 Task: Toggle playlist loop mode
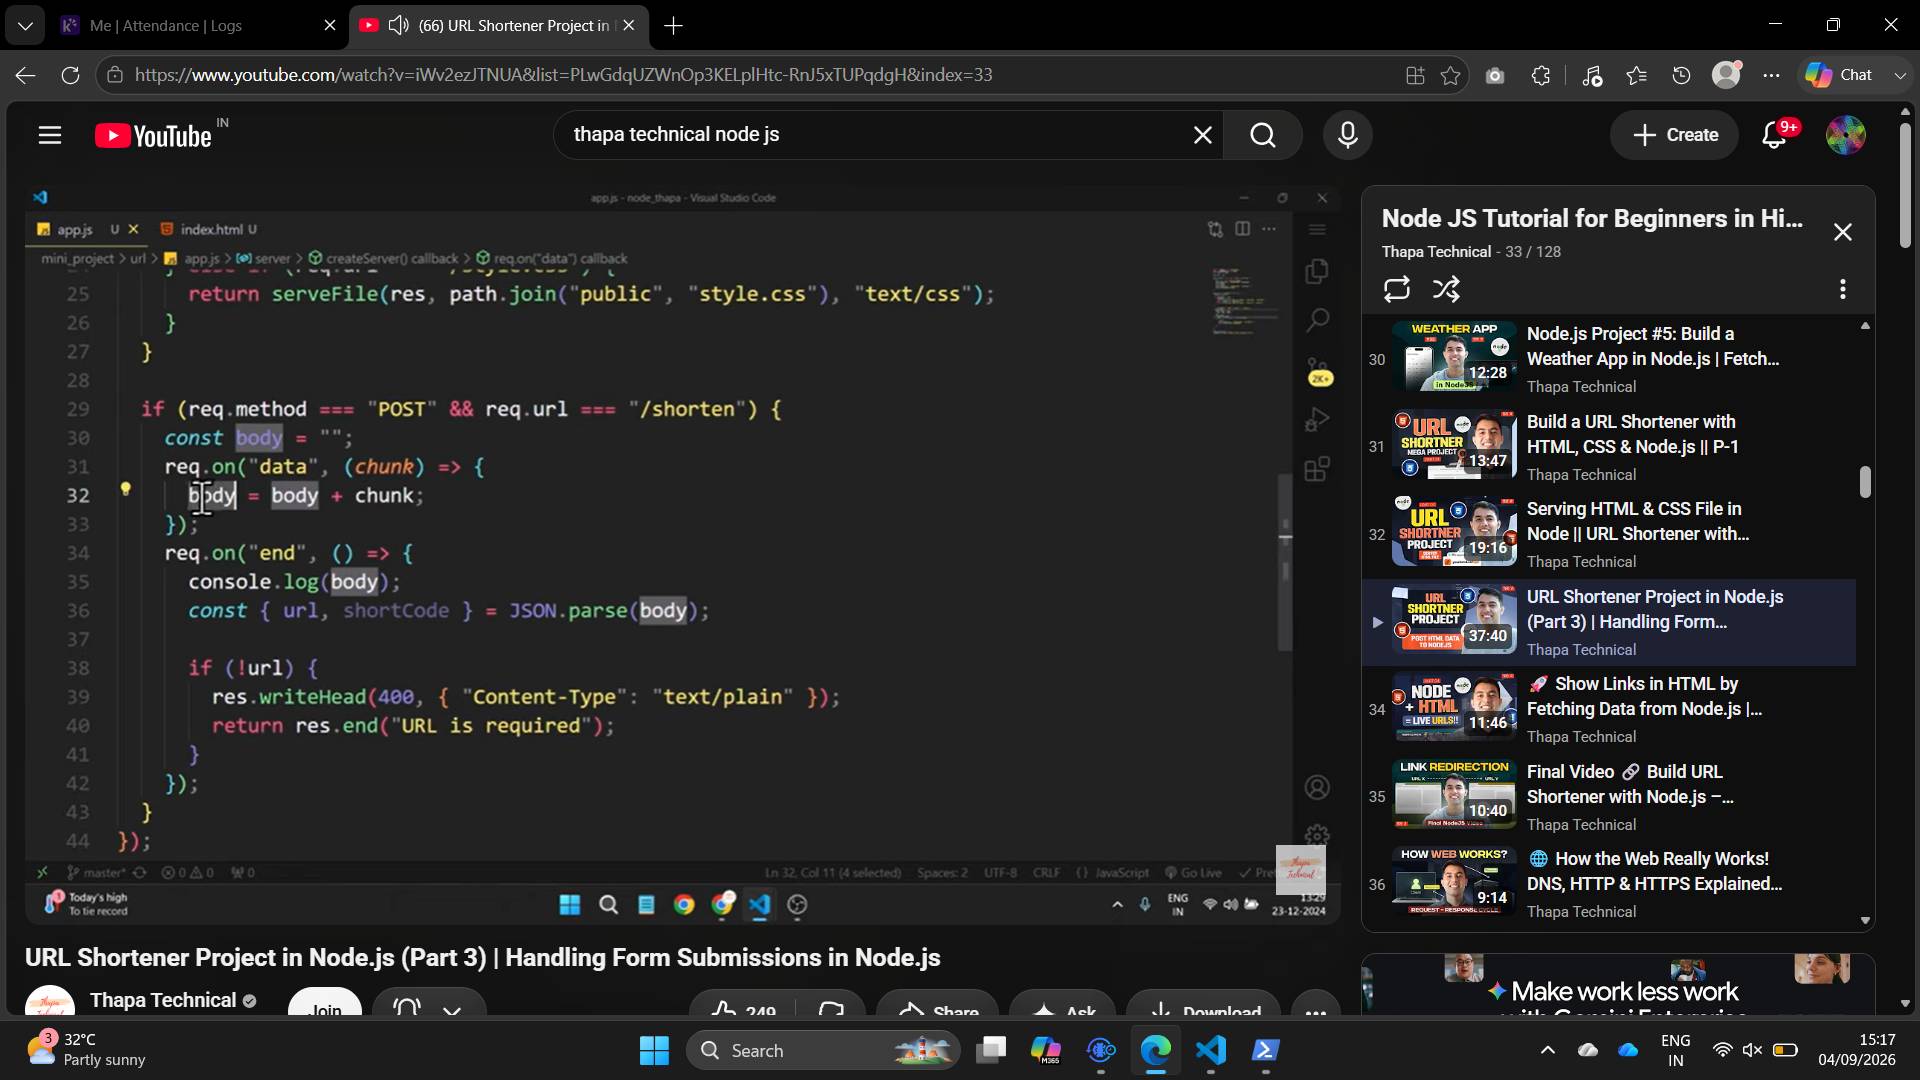click(x=1396, y=289)
